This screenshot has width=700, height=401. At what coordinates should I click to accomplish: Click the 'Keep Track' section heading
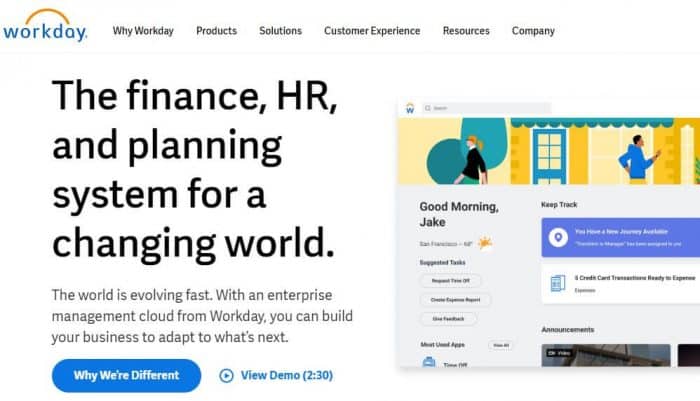click(x=559, y=205)
